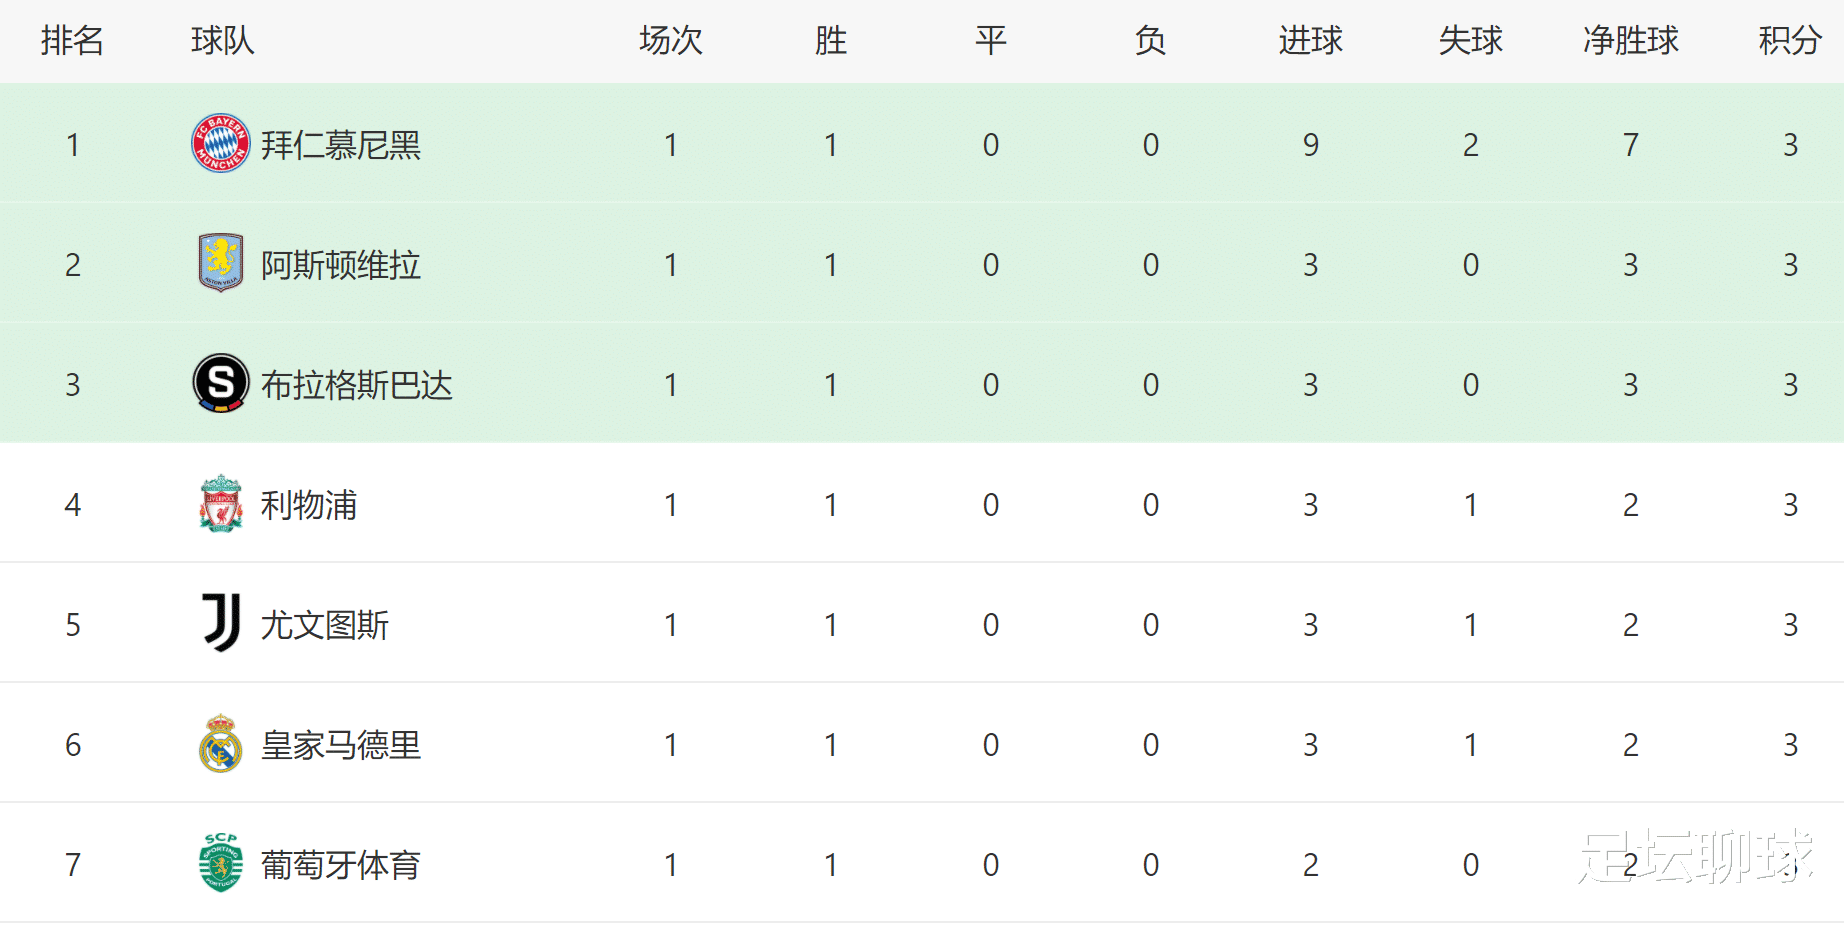
Task: Click the 失球 column header
Action: [1471, 40]
